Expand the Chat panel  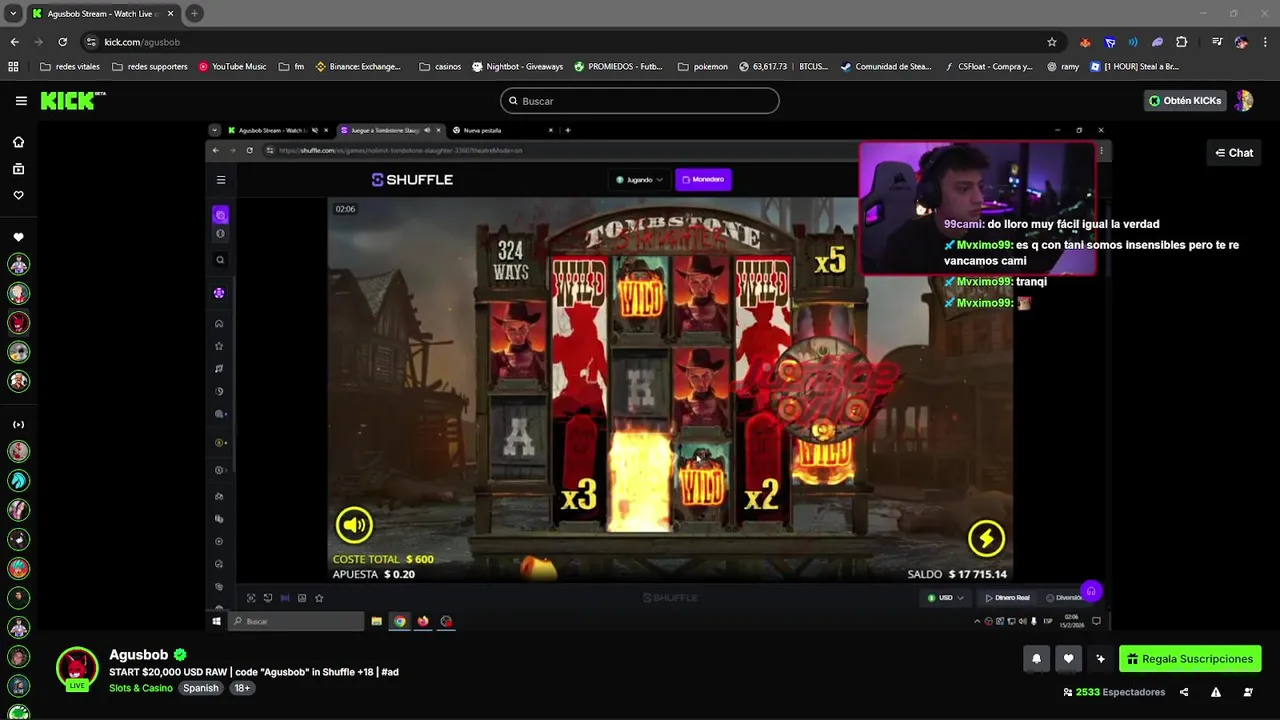point(1234,153)
